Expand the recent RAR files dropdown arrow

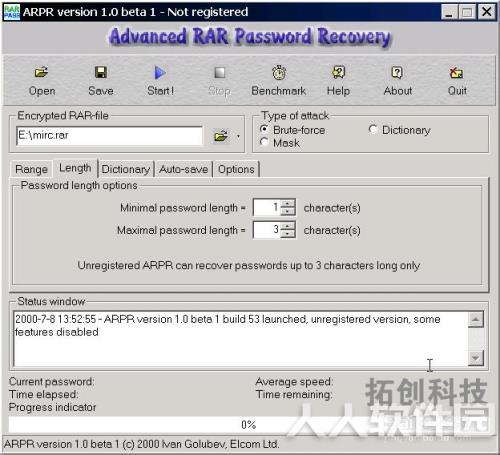(238, 136)
